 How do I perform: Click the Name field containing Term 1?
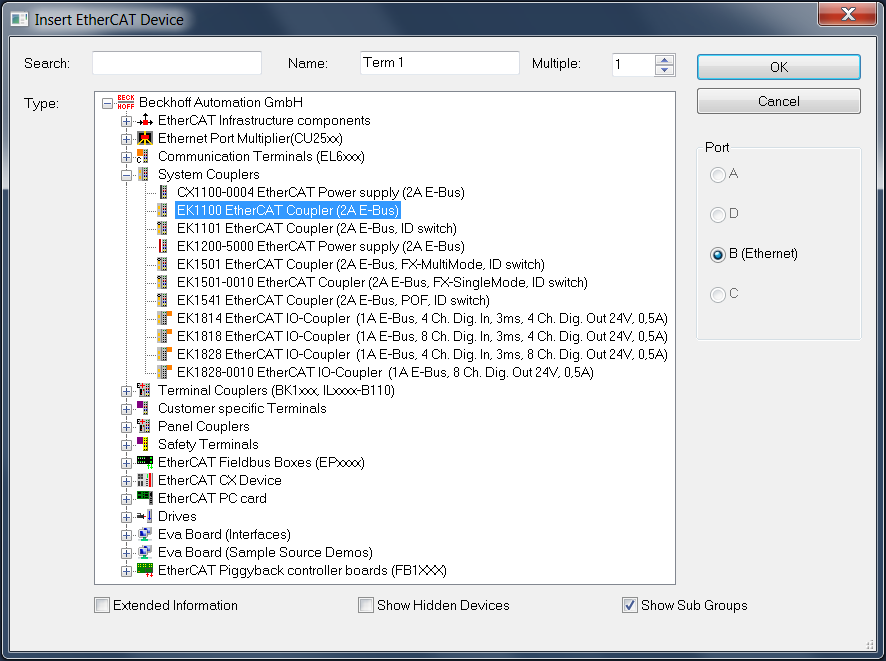pyautogui.click(x=440, y=63)
